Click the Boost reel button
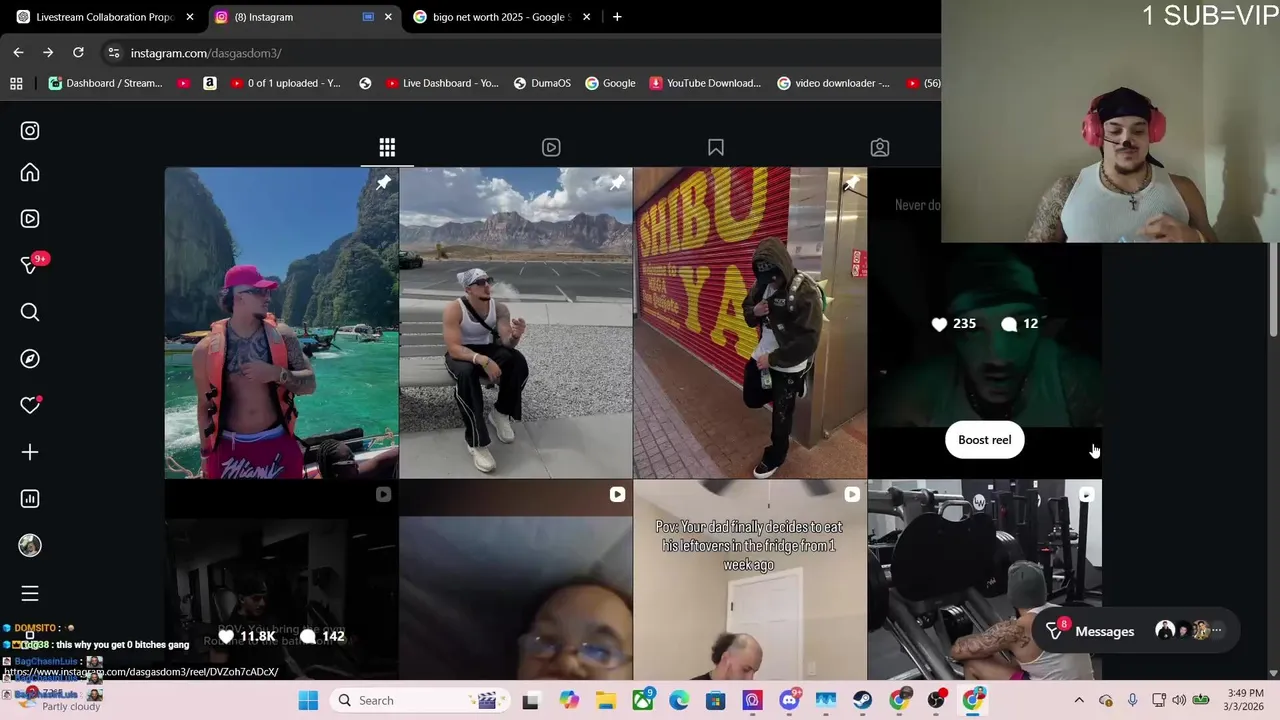The image size is (1280, 720). (985, 440)
